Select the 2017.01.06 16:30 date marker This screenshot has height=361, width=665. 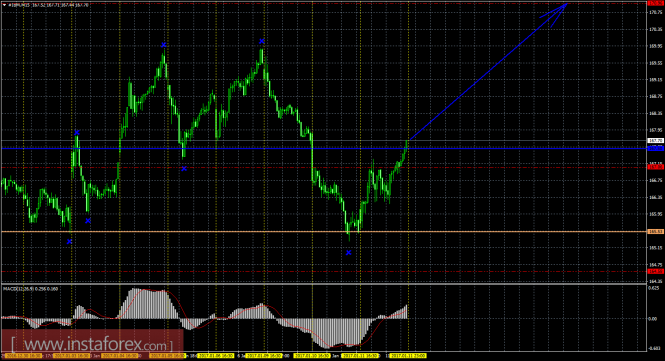[216, 355]
